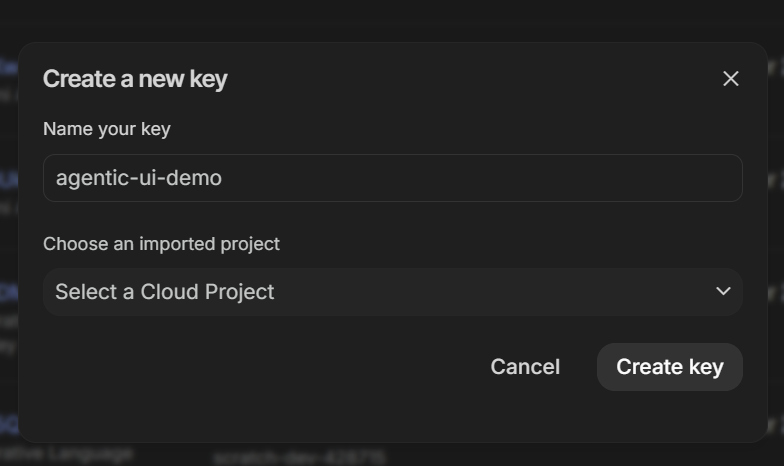Dismiss dialog using the top-right close icon
The image size is (784, 466).
click(x=731, y=78)
